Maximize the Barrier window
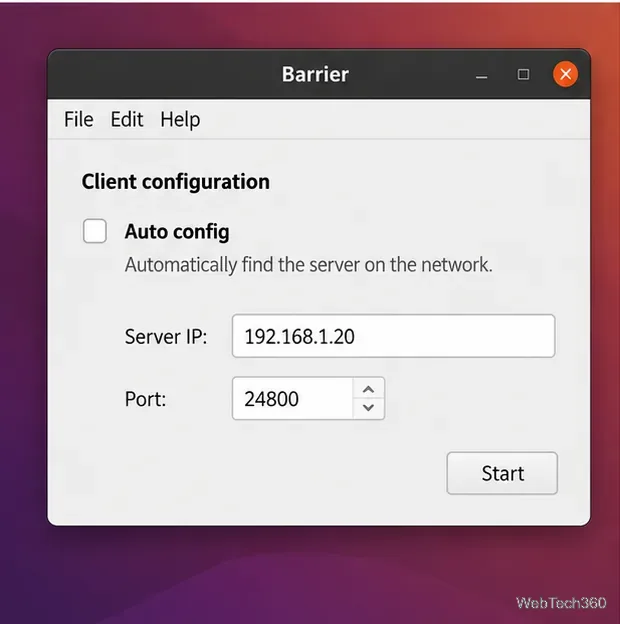 [523, 74]
